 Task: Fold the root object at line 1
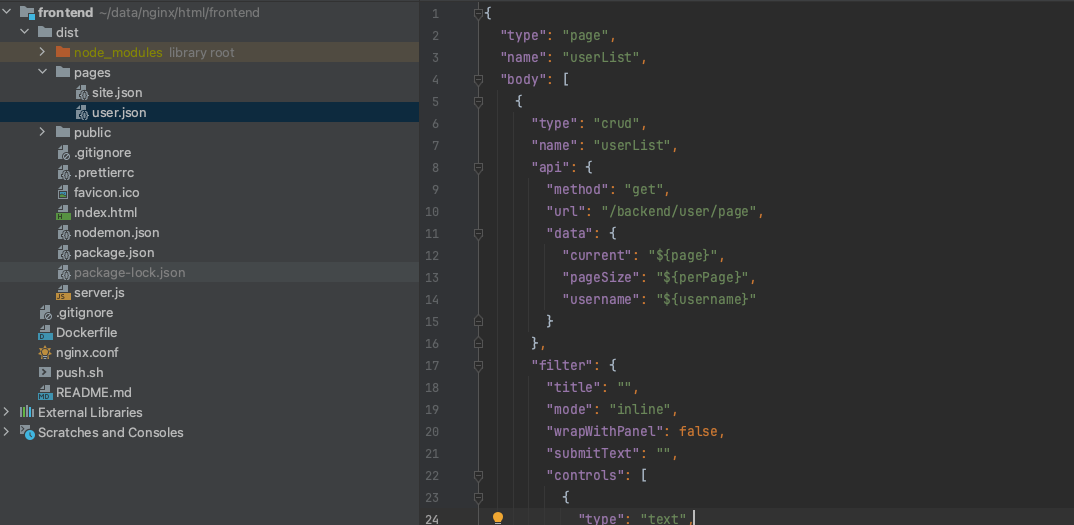pos(479,13)
